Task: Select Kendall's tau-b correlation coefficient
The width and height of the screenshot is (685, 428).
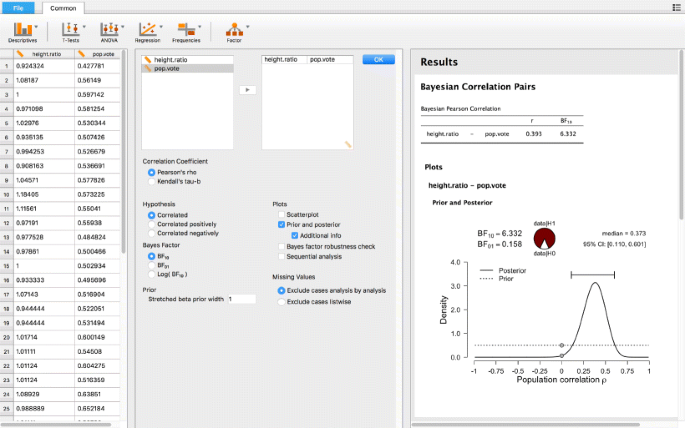Action: [152, 182]
